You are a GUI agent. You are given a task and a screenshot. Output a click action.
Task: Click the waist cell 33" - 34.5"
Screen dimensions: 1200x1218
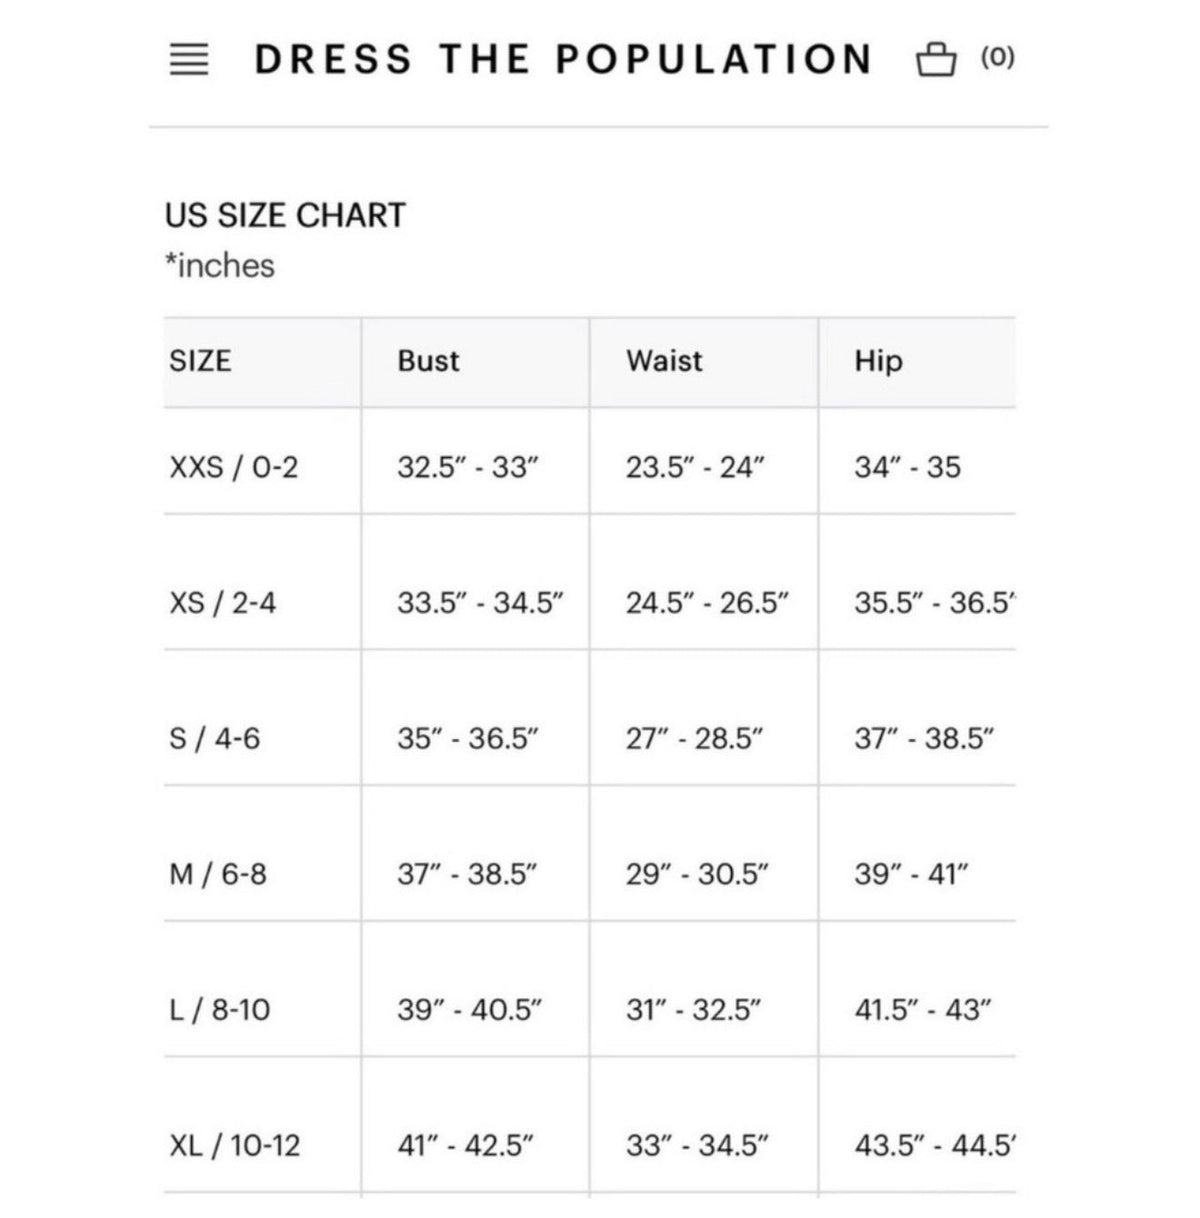(x=696, y=1145)
